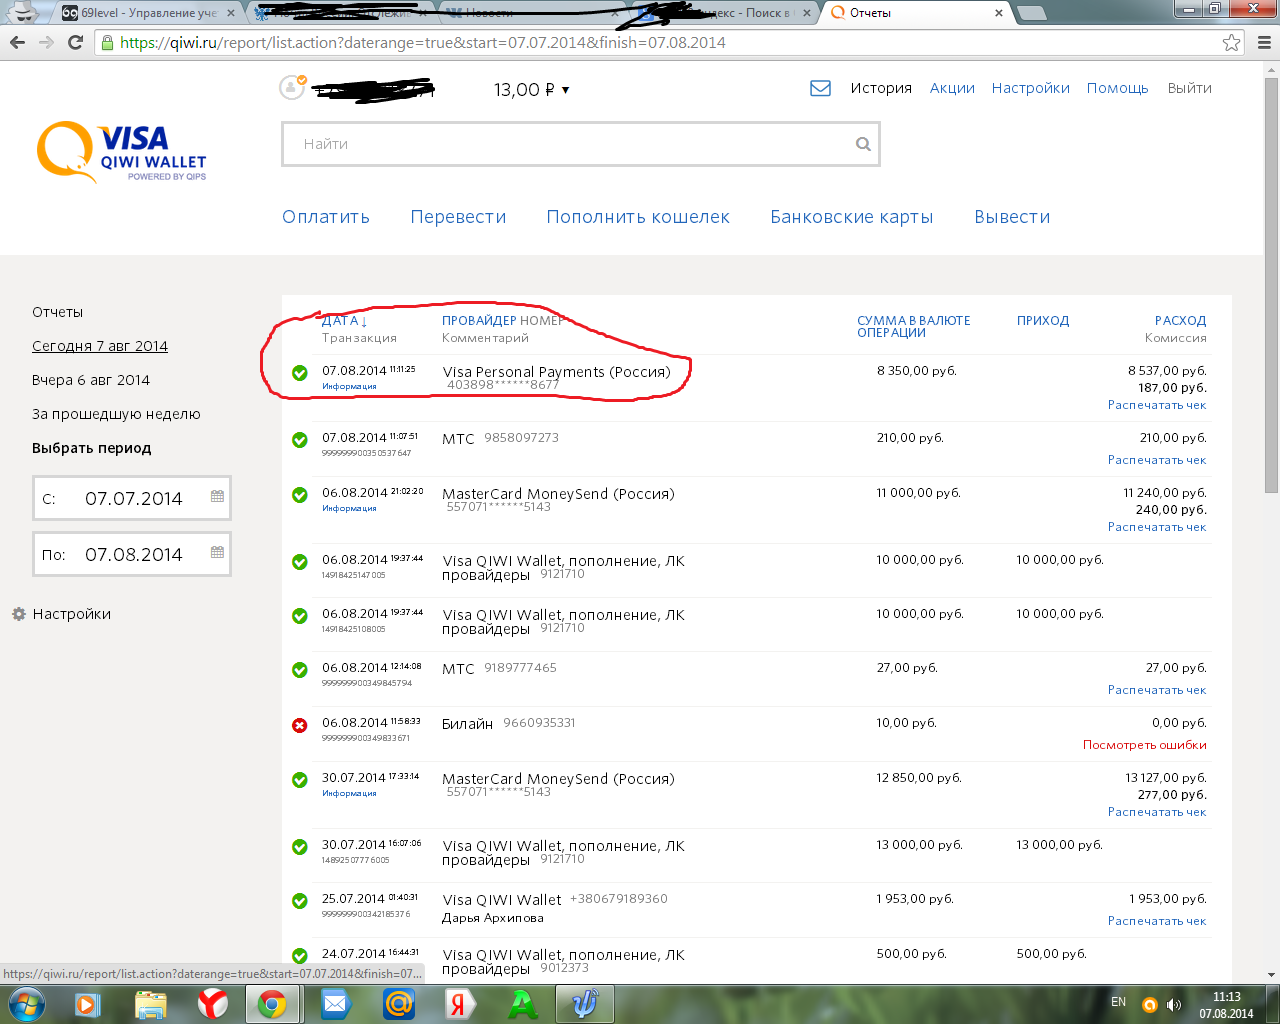Open the mail envelope taskbar icon
The image size is (1280, 1024).
coord(334,1004)
